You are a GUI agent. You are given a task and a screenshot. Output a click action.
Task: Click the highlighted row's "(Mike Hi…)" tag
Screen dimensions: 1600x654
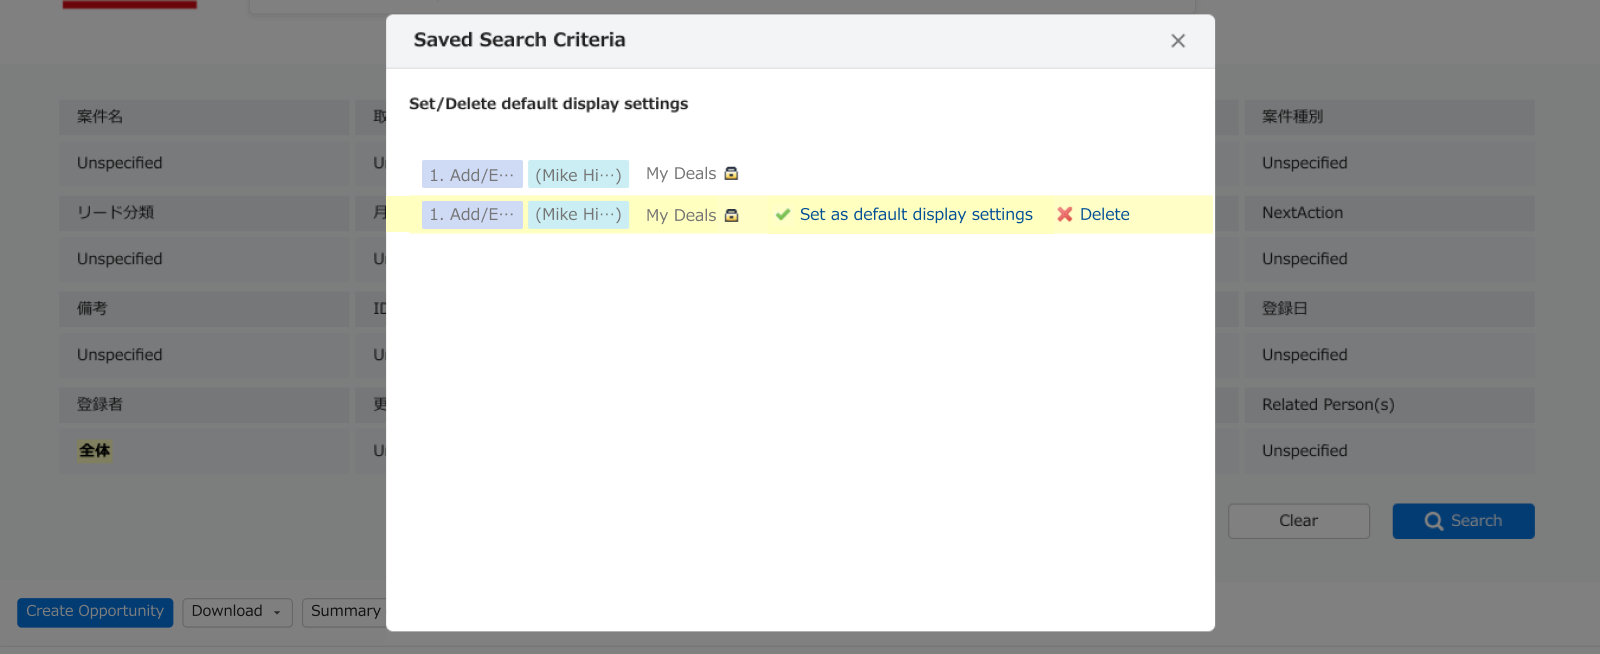pyautogui.click(x=578, y=215)
